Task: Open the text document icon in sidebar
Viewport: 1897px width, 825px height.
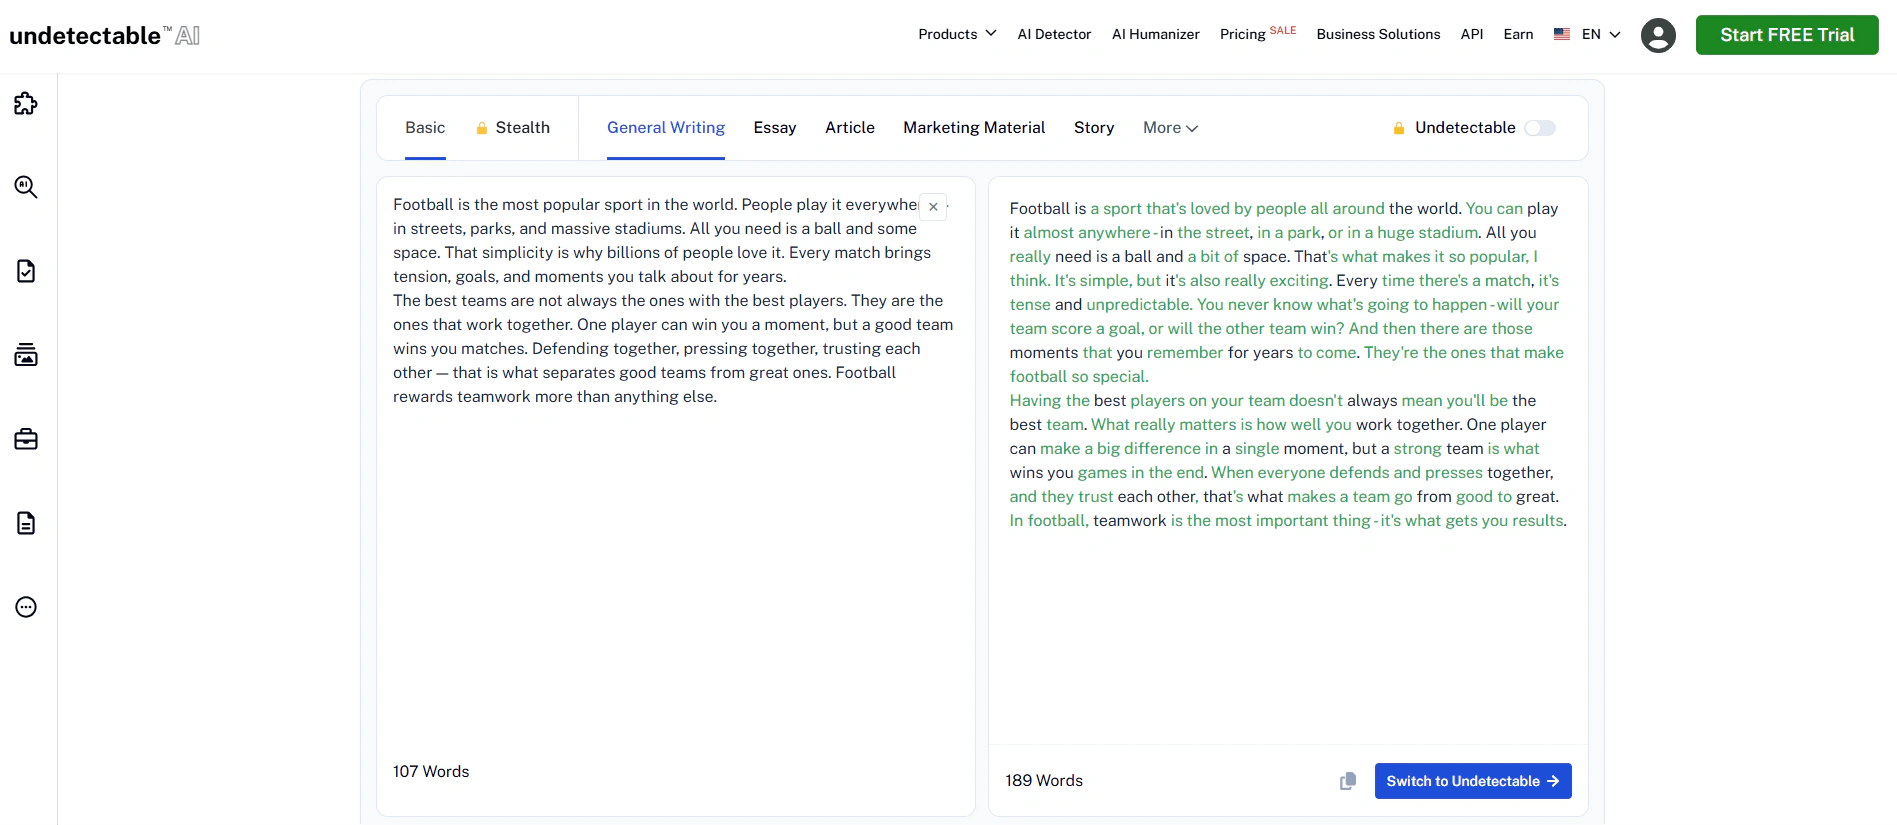Action: [26, 523]
